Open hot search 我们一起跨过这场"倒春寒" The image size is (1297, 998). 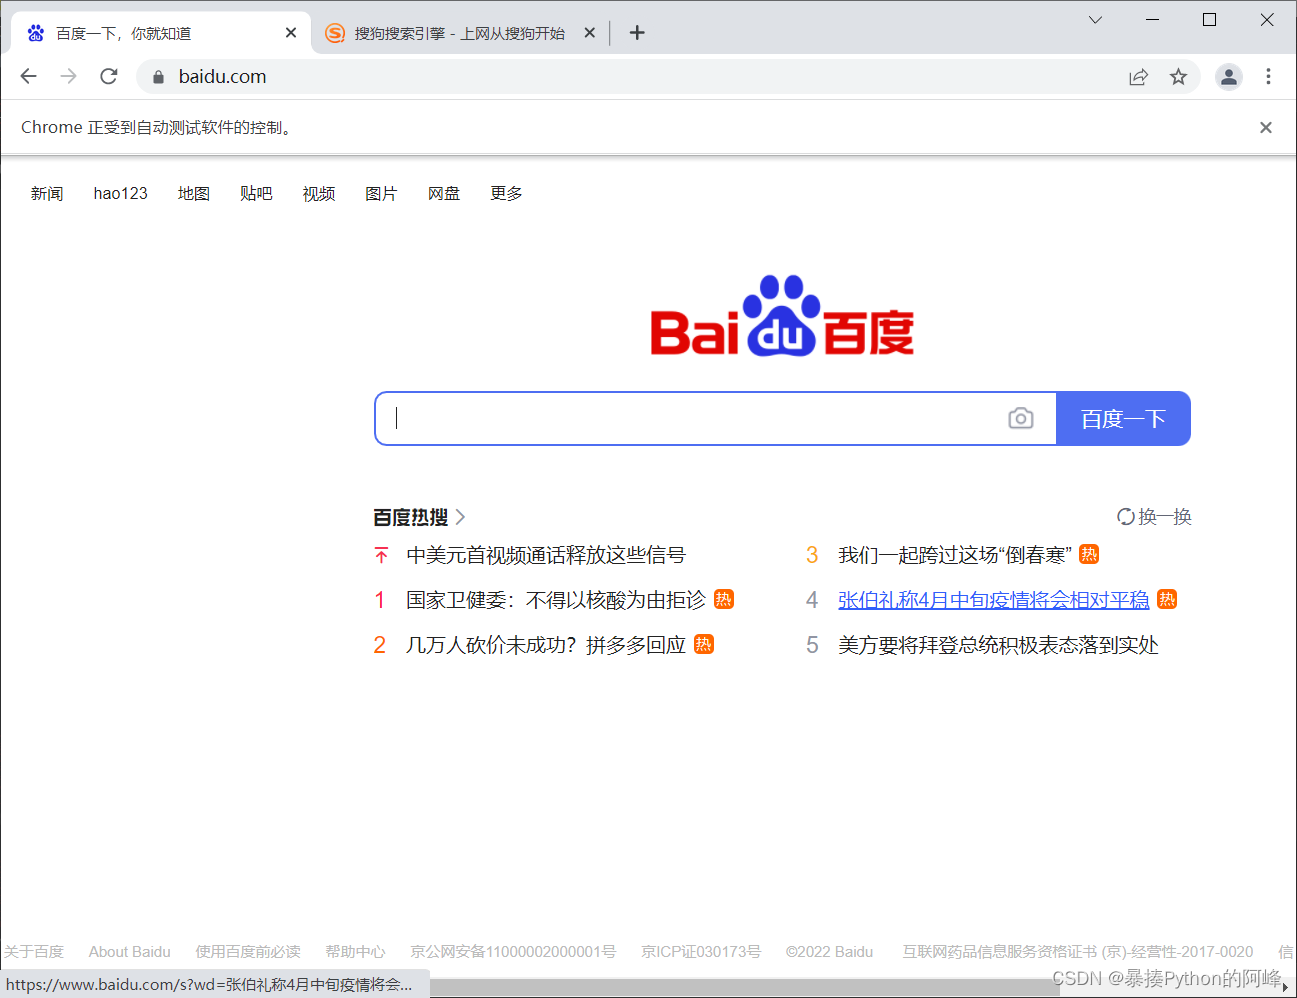coord(955,555)
